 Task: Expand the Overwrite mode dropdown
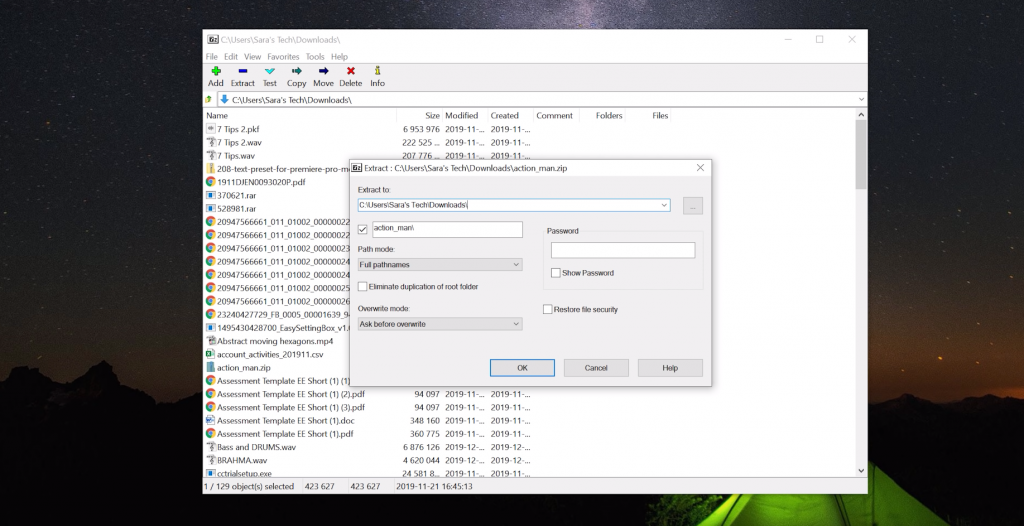click(440, 324)
